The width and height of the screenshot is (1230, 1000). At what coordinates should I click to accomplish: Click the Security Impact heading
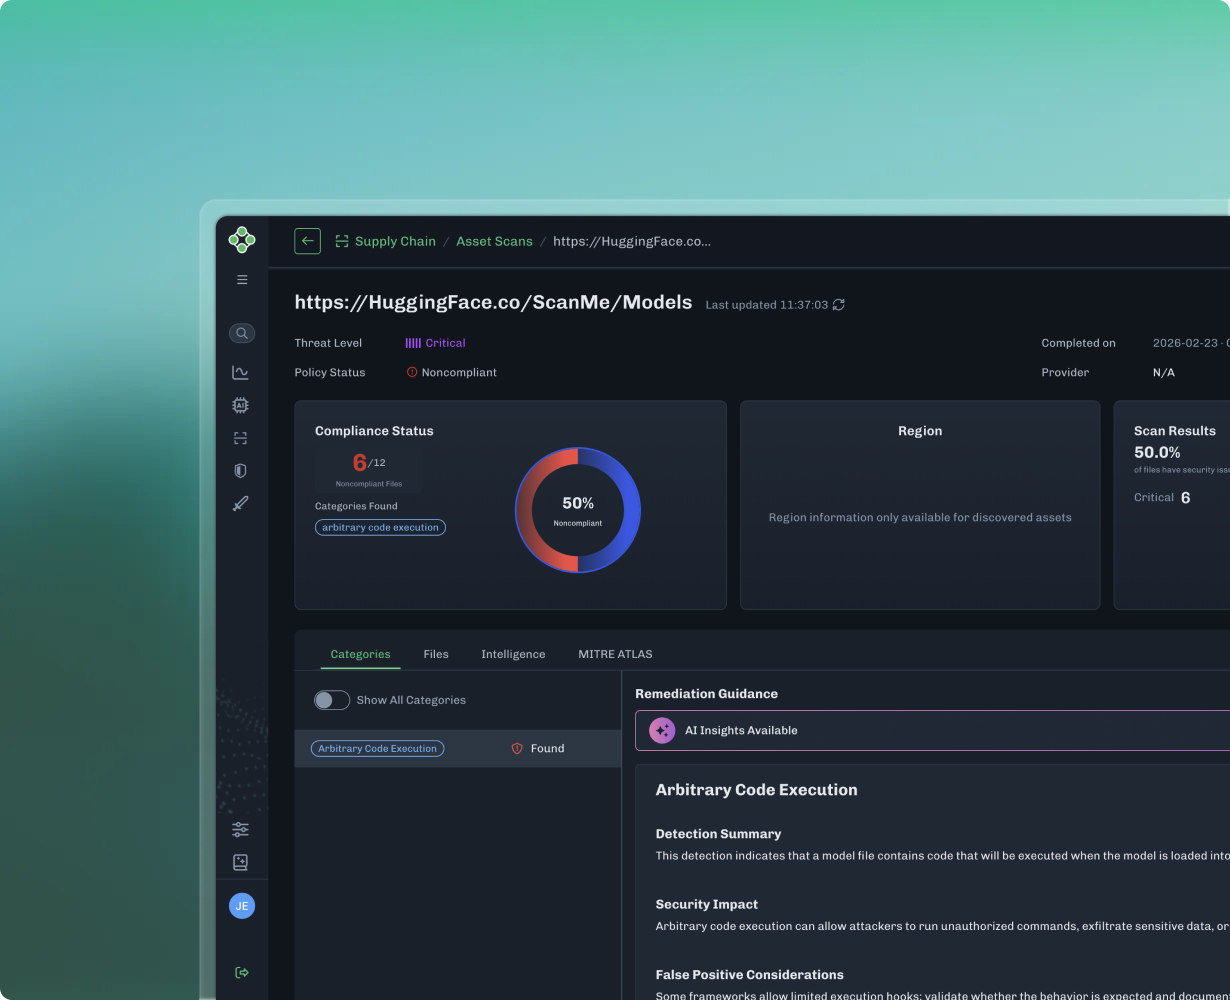click(707, 904)
